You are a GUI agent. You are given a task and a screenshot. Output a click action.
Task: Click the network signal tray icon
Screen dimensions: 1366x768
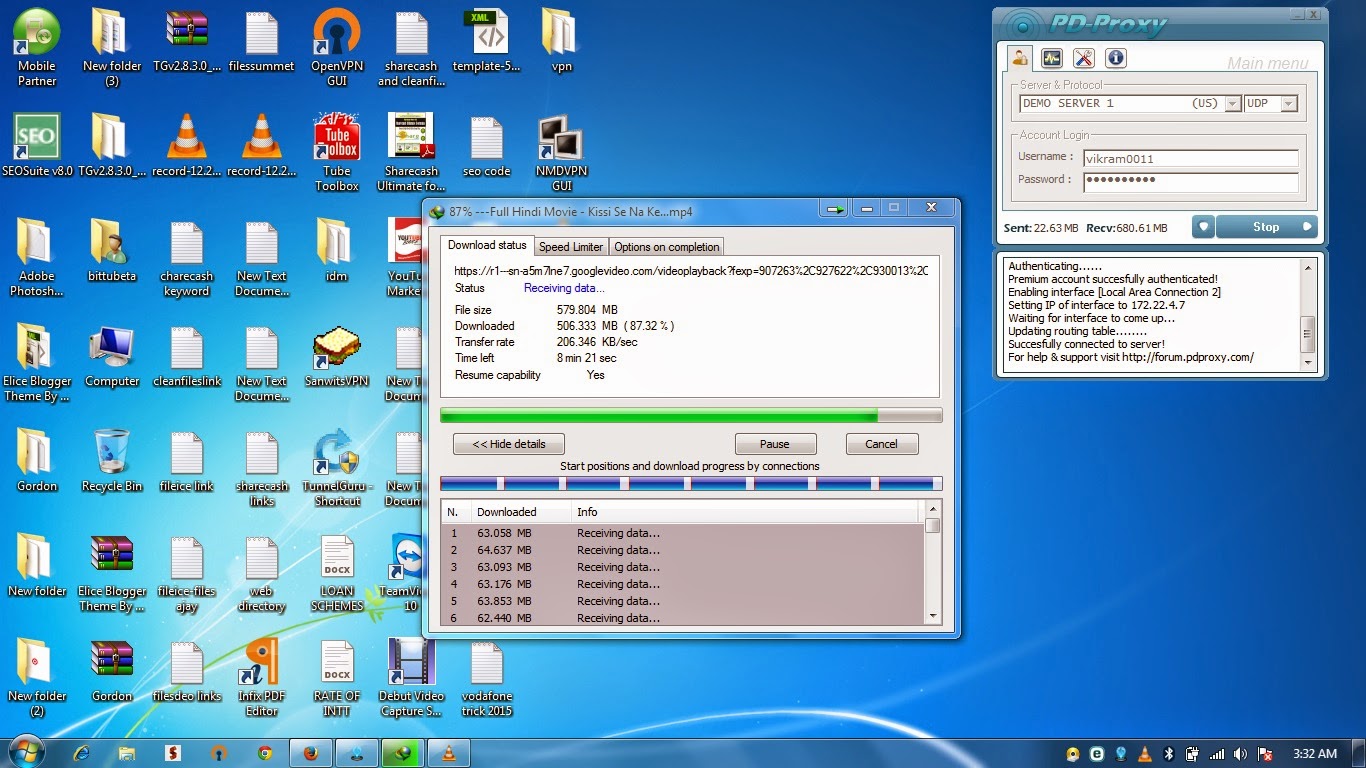tap(1217, 754)
